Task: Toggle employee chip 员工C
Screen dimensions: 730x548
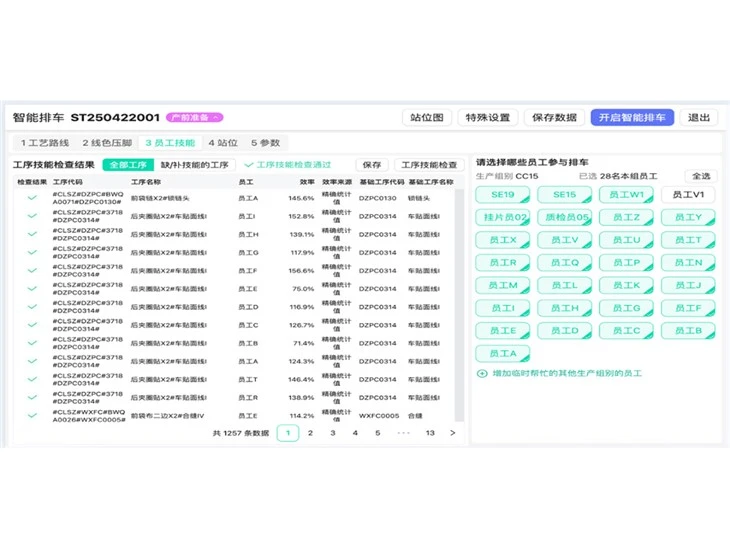Action: pos(626,331)
